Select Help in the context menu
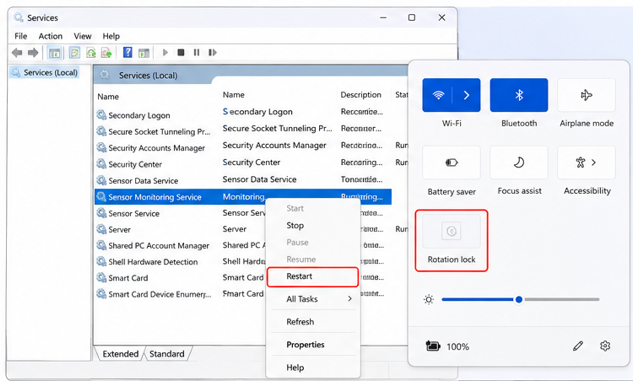The width and height of the screenshot is (633, 381). coord(313,368)
